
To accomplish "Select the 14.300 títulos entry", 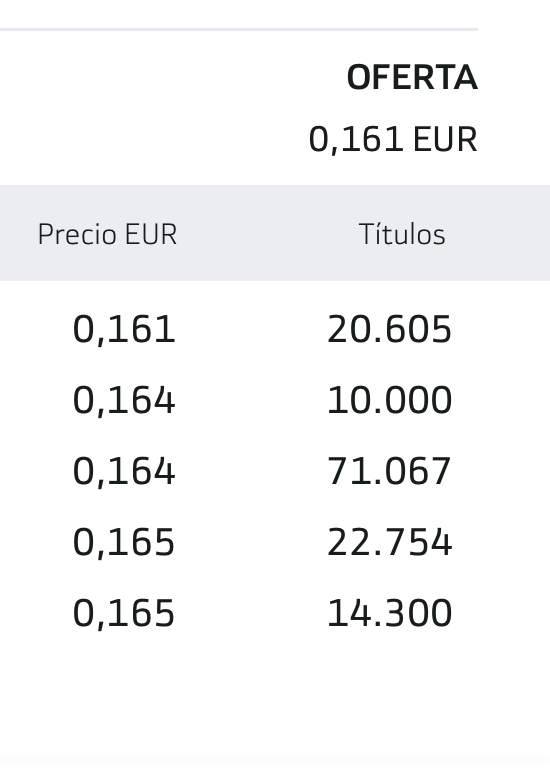I will click(389, 613).
